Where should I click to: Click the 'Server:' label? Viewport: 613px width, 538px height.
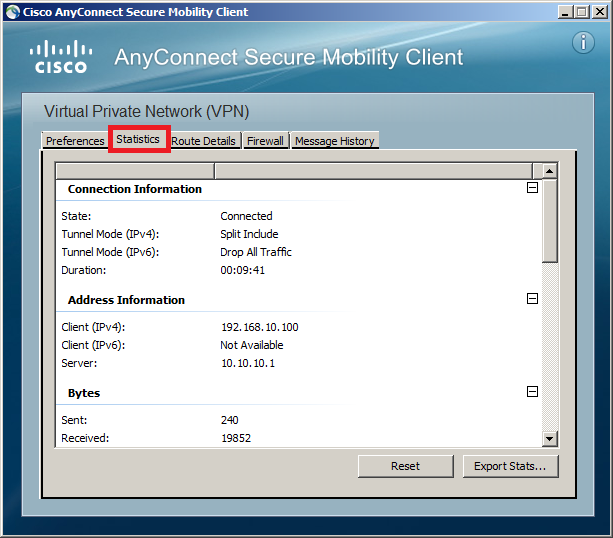tap(79, 363)
